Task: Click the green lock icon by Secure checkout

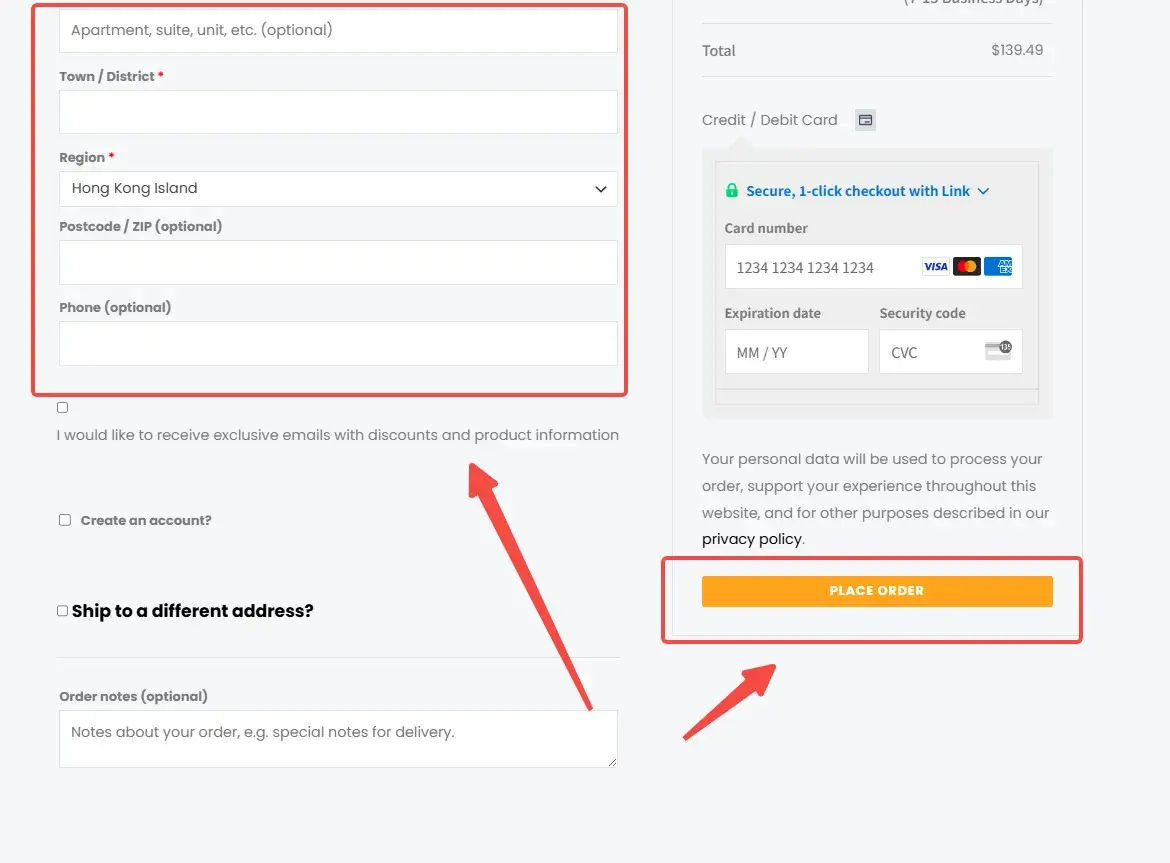Action: click(732, 191)
